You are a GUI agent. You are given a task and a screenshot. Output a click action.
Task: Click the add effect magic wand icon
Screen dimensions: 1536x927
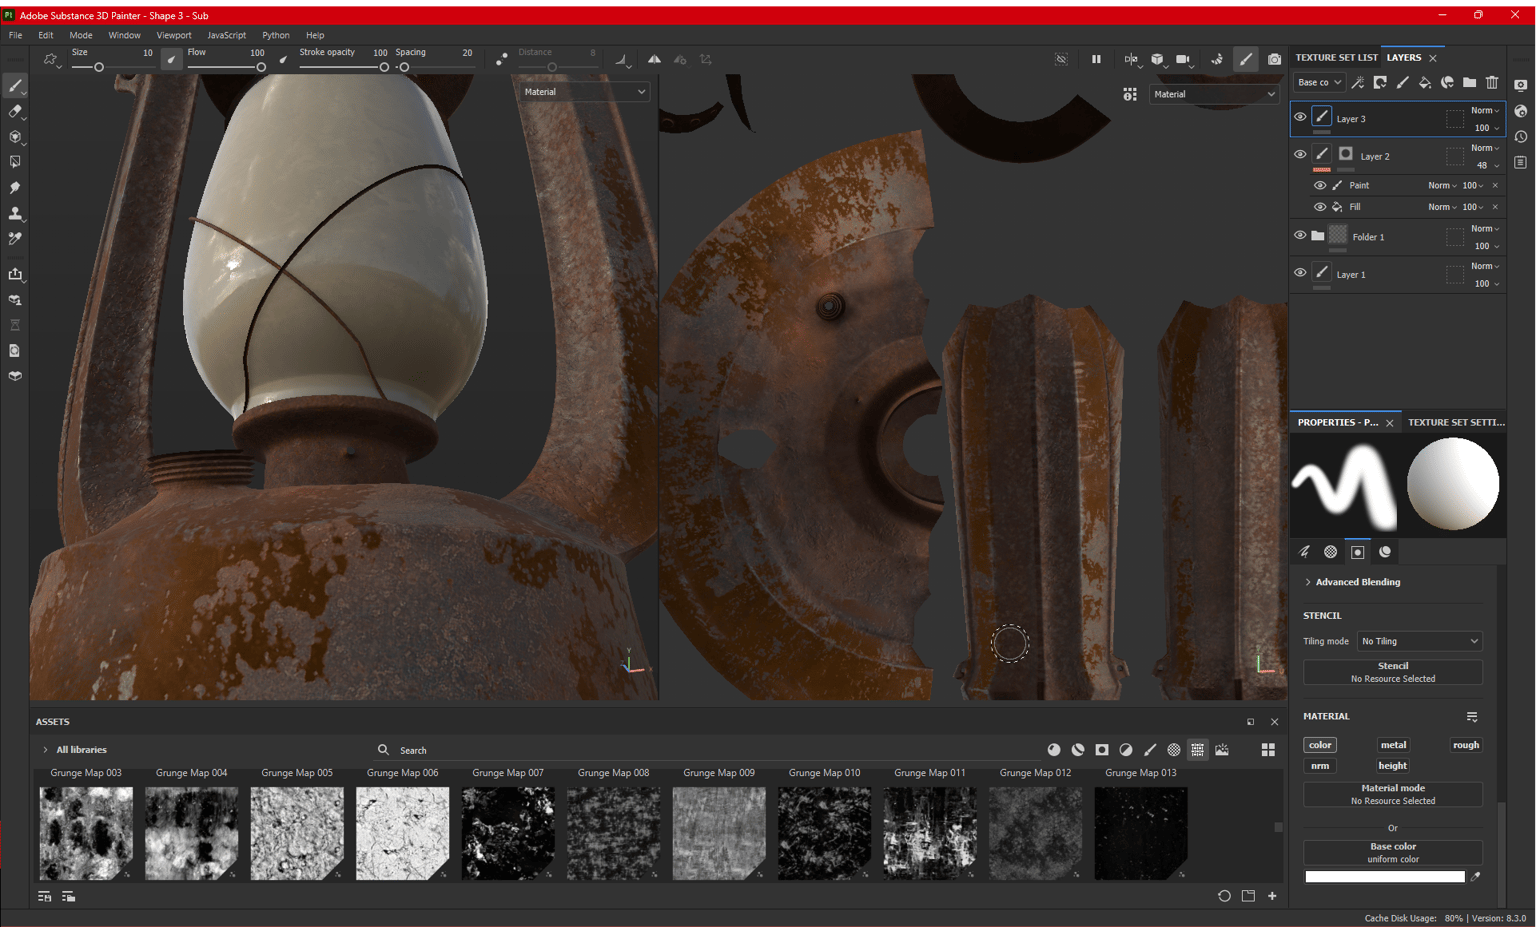[x=1357, y=82]
